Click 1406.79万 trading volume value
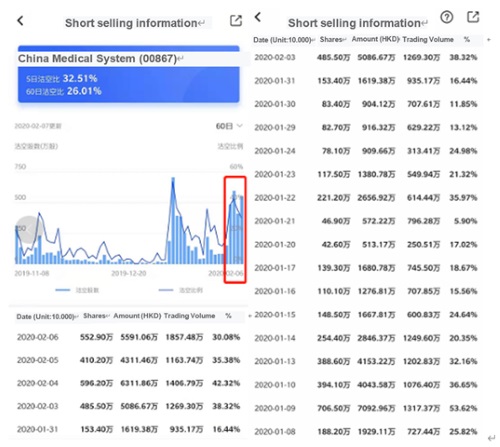This screenshot has height=447, width=500. (x=184, y=383)
